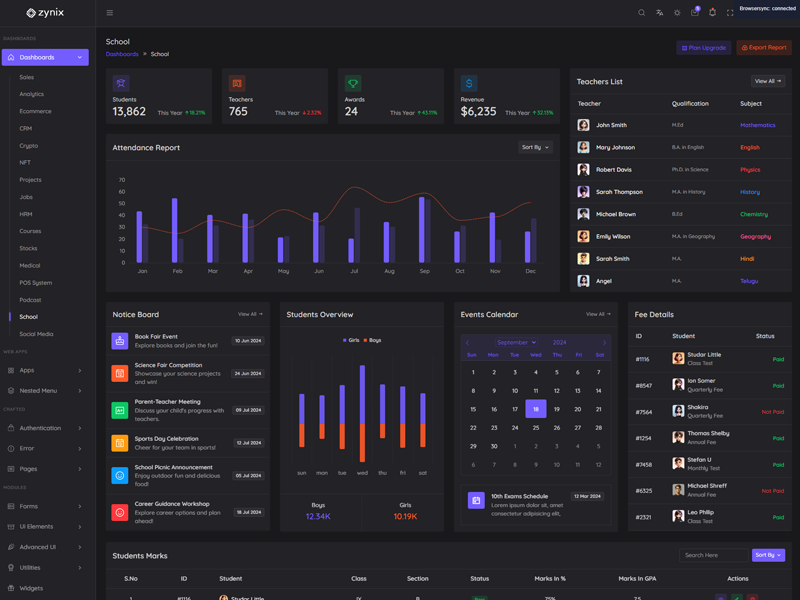Click the Plan Upgrade button

pyautogui.click(x=704, y=48)
